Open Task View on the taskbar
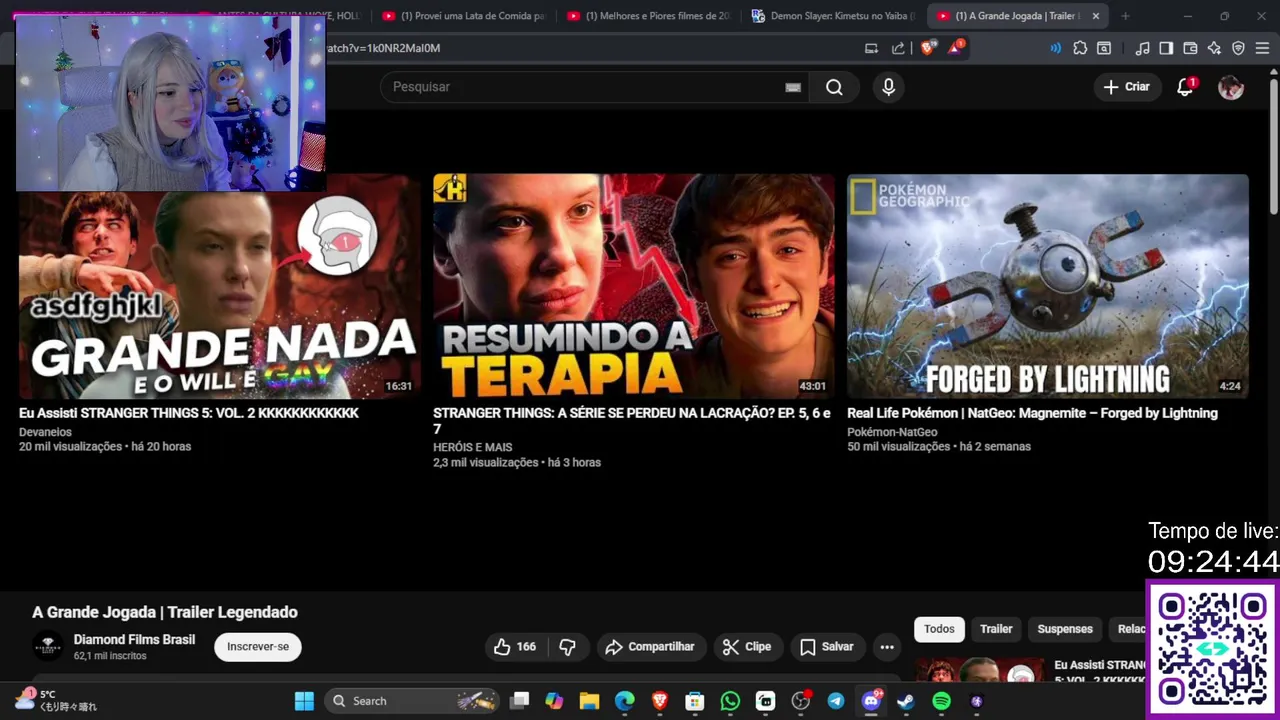The width and height of the screenshot is (1280, 720). [x=519, y=701]
